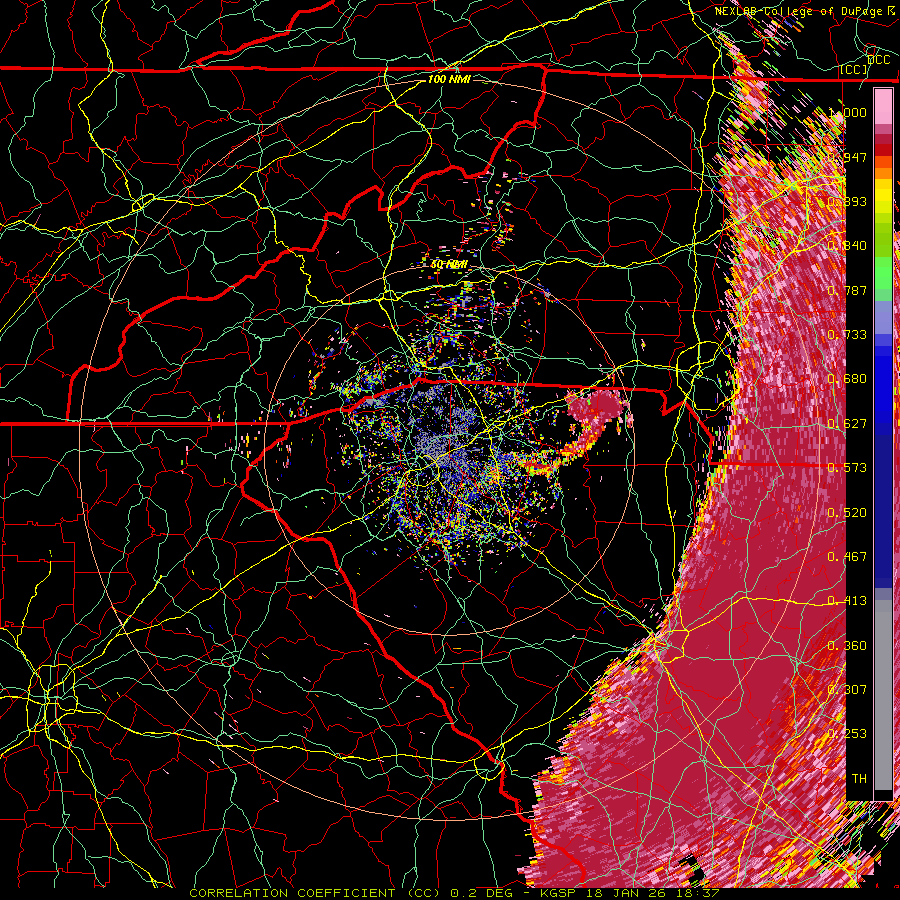Click the Correlation Coefficient caption at bottom
Viewport: 900px width, 900px height.
[455, 893]
